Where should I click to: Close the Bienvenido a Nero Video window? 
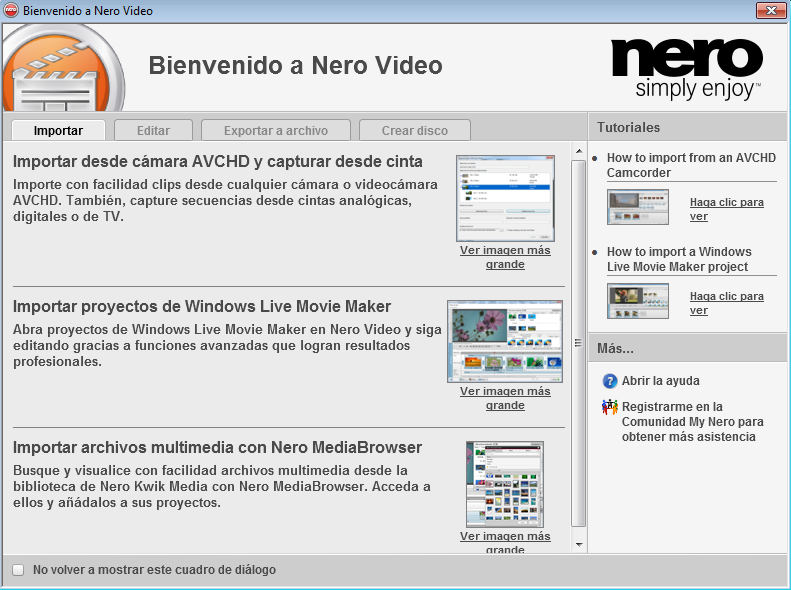771,11
